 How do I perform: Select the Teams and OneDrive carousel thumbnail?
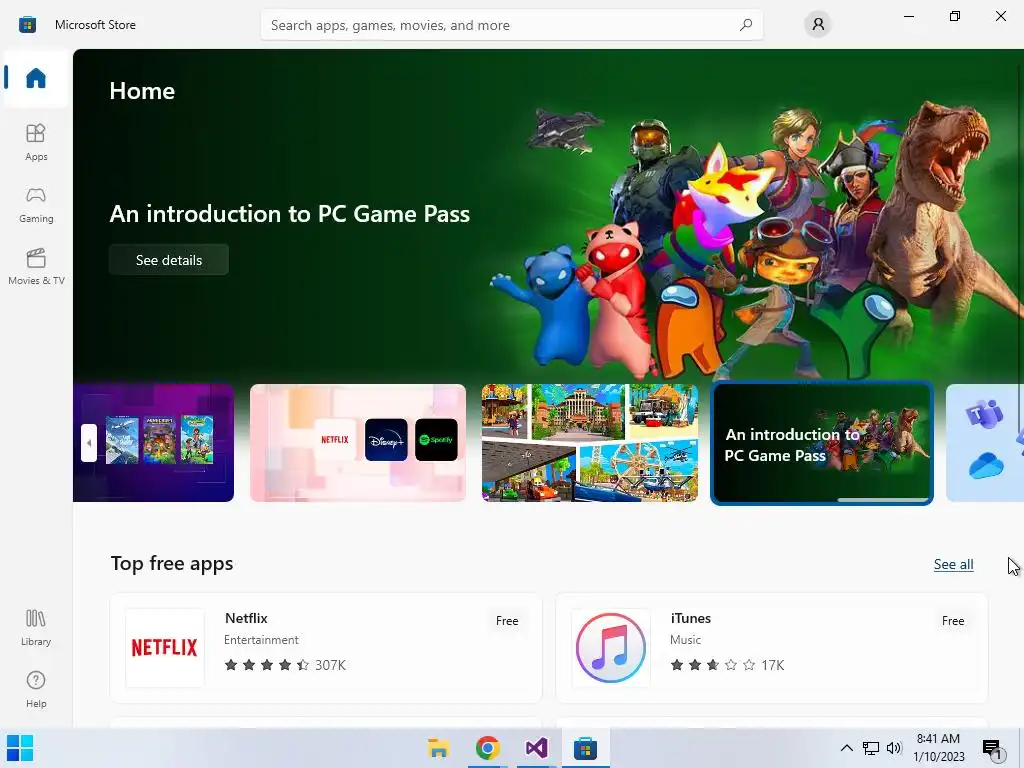(x=985, y=443)
